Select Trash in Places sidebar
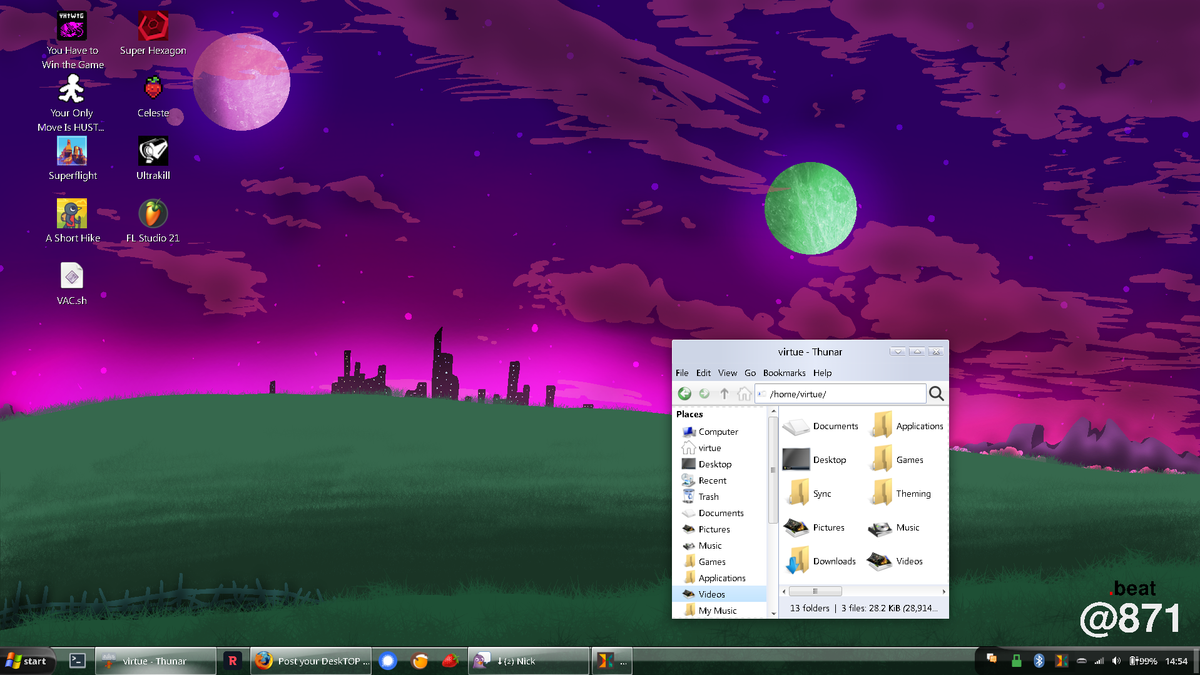This screenshot has width=1200, height=675. [x=708, y=497]
